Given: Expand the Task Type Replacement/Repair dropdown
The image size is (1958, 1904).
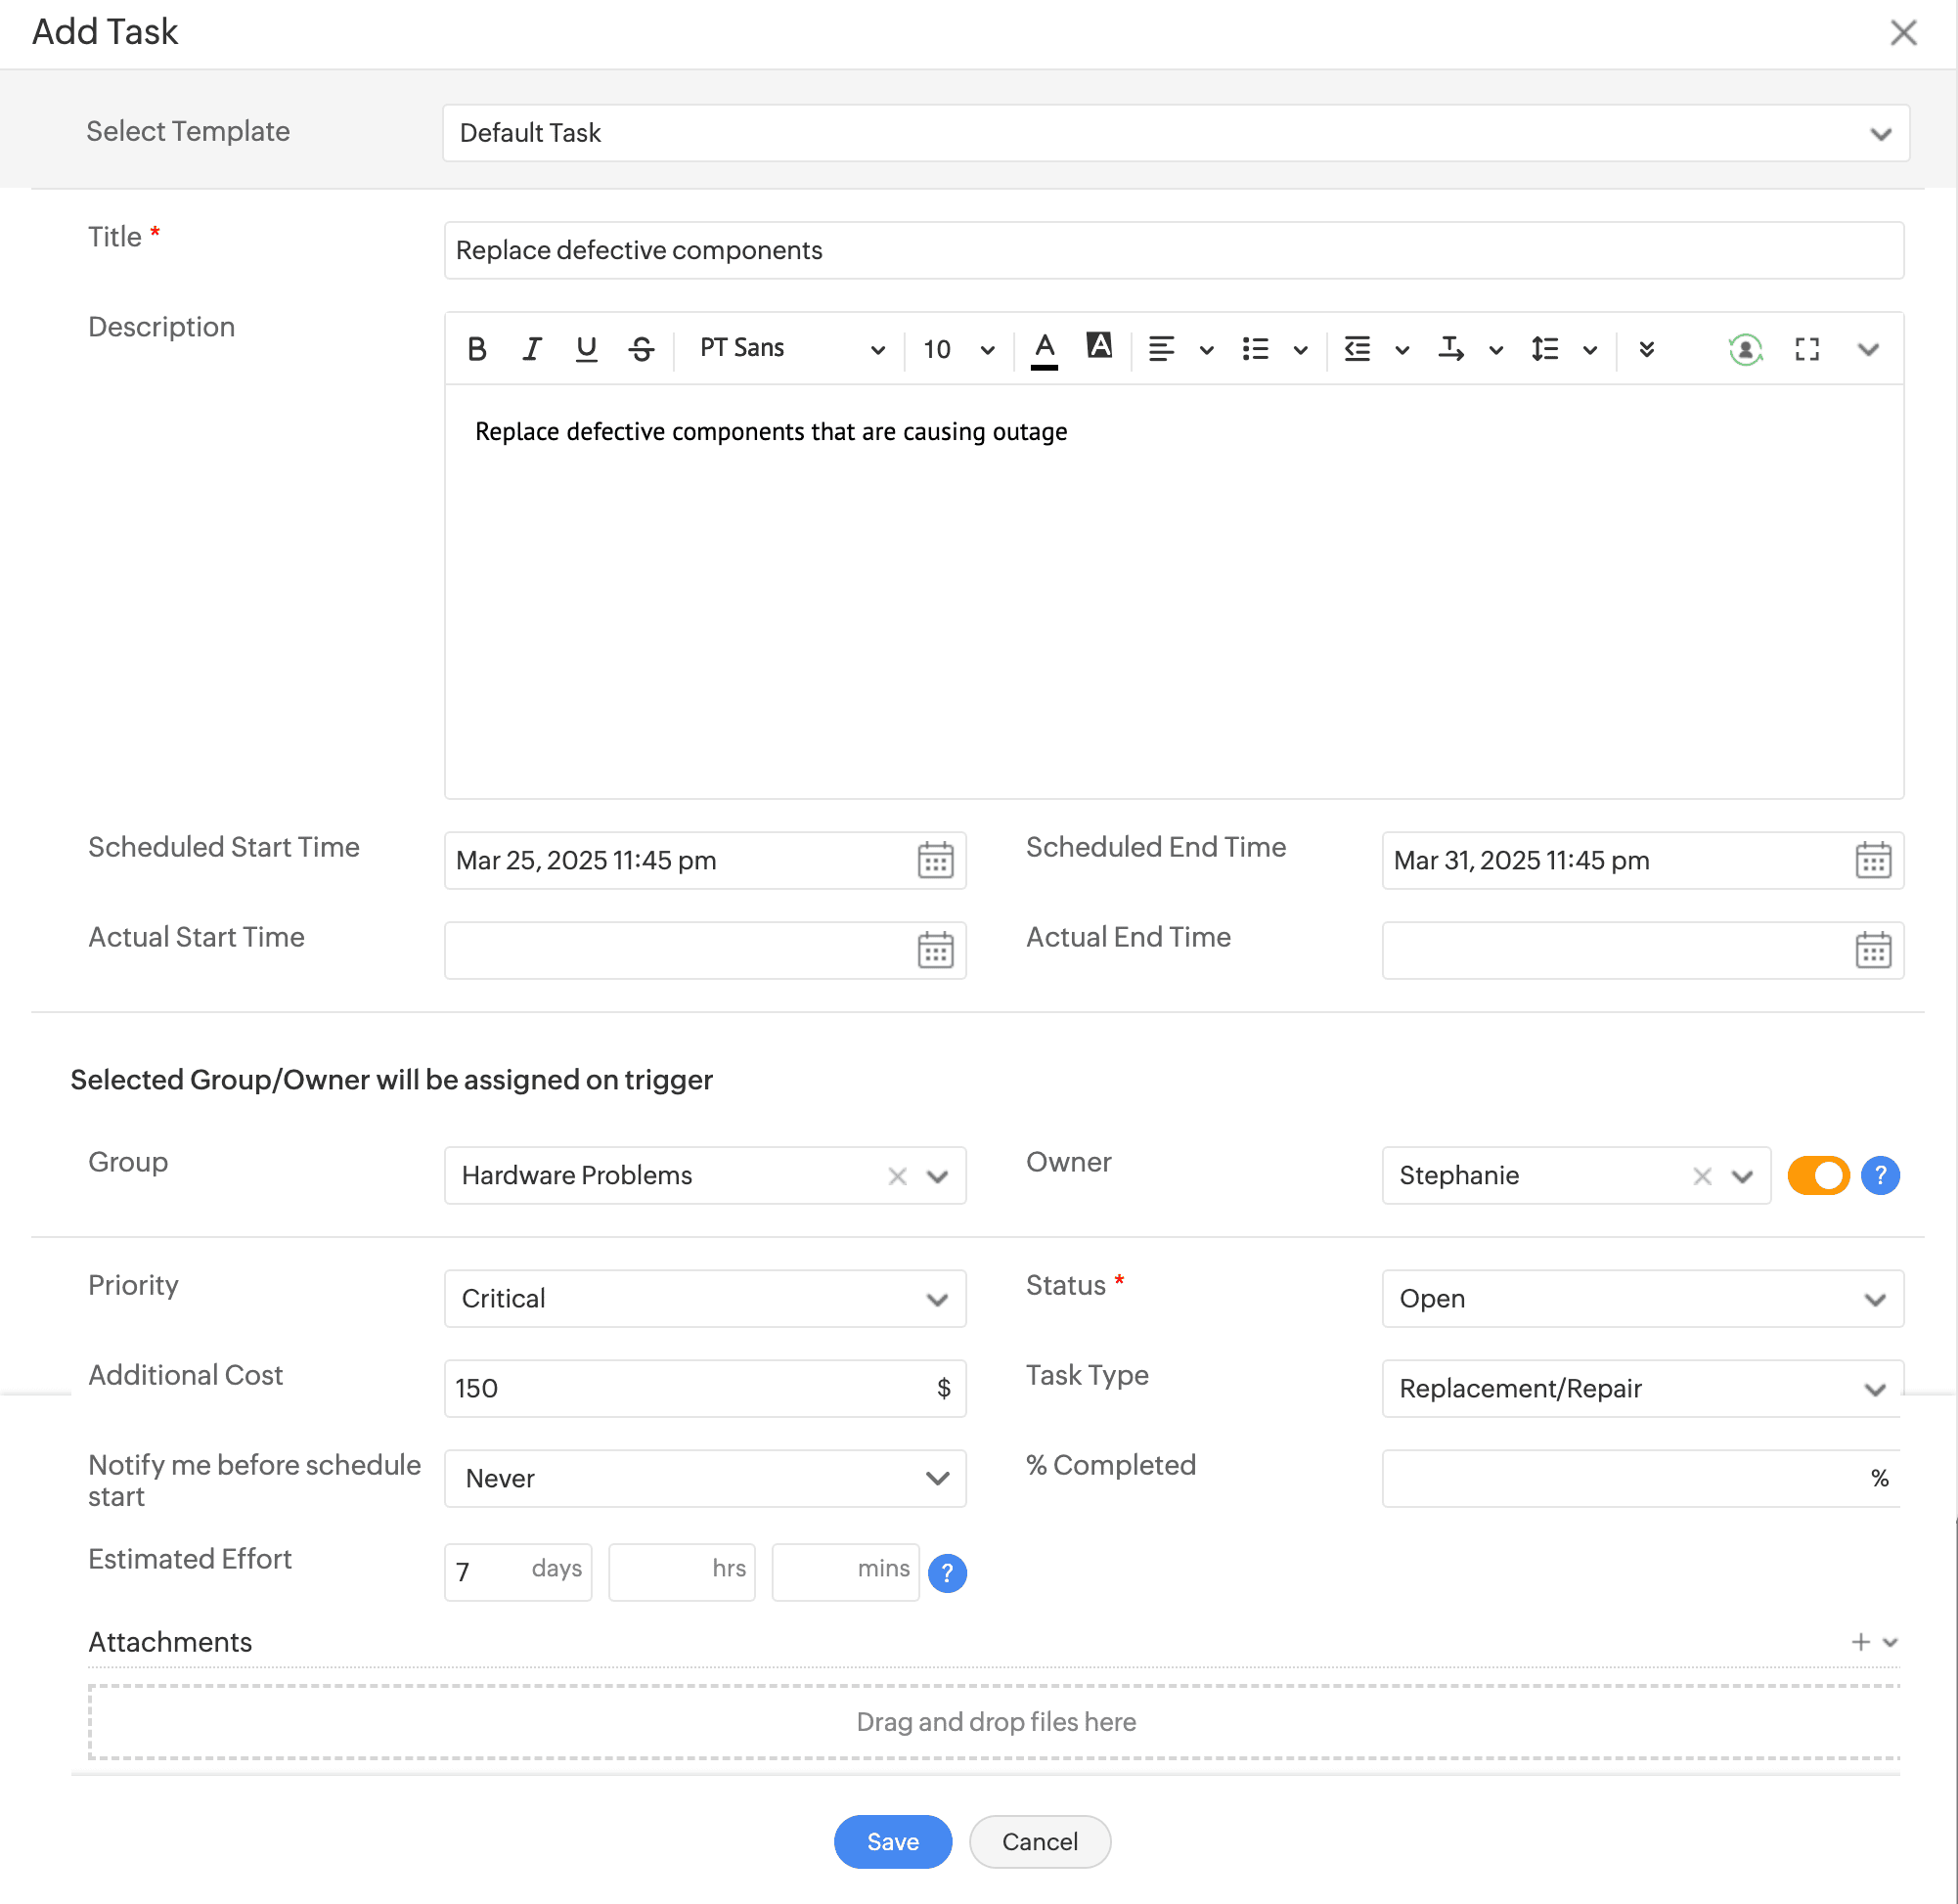Looking at the screenshot, I should (1641, 1388).
